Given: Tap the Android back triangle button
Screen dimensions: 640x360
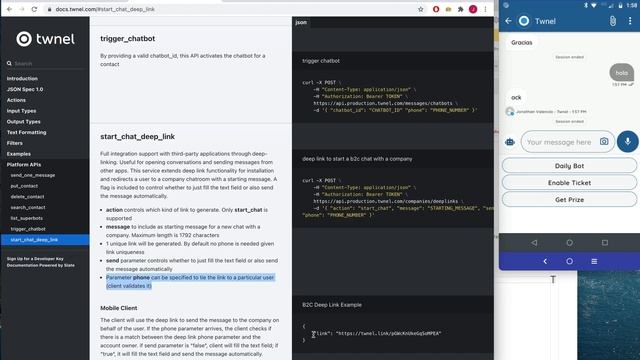Looking at the screenshot, I should click(x=534, y=242).
